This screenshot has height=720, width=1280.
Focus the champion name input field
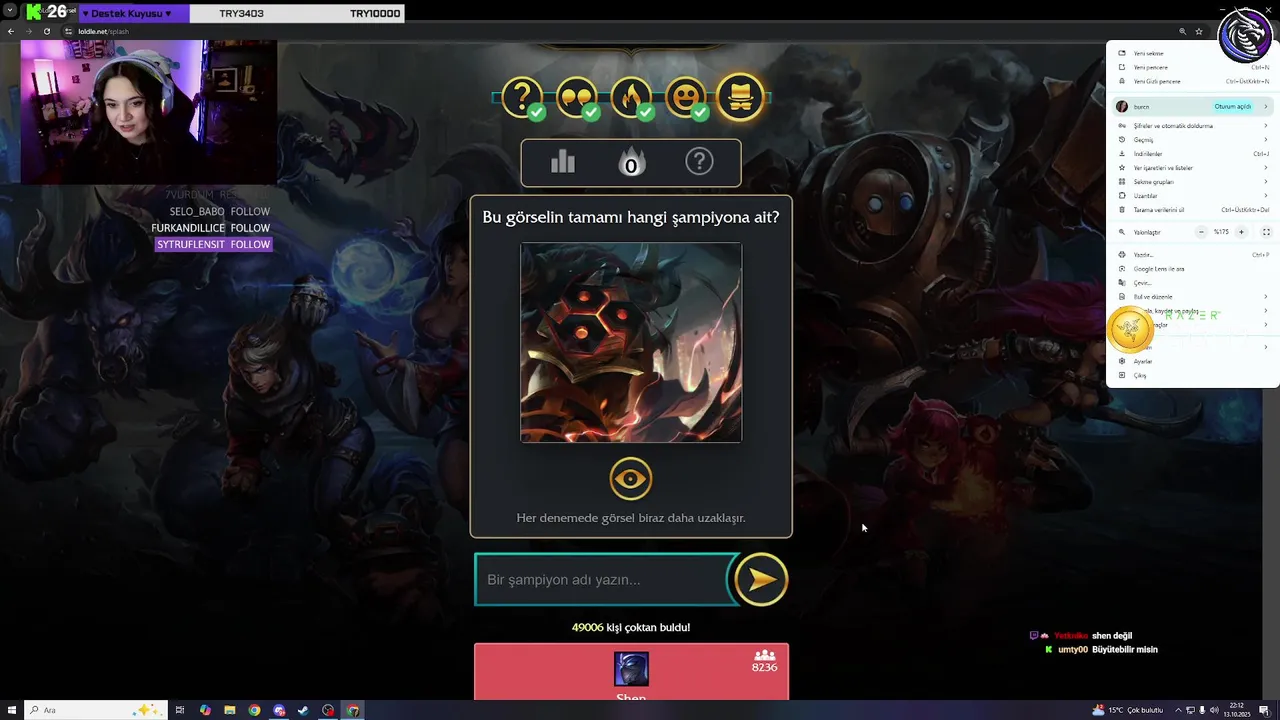(605, 580)
